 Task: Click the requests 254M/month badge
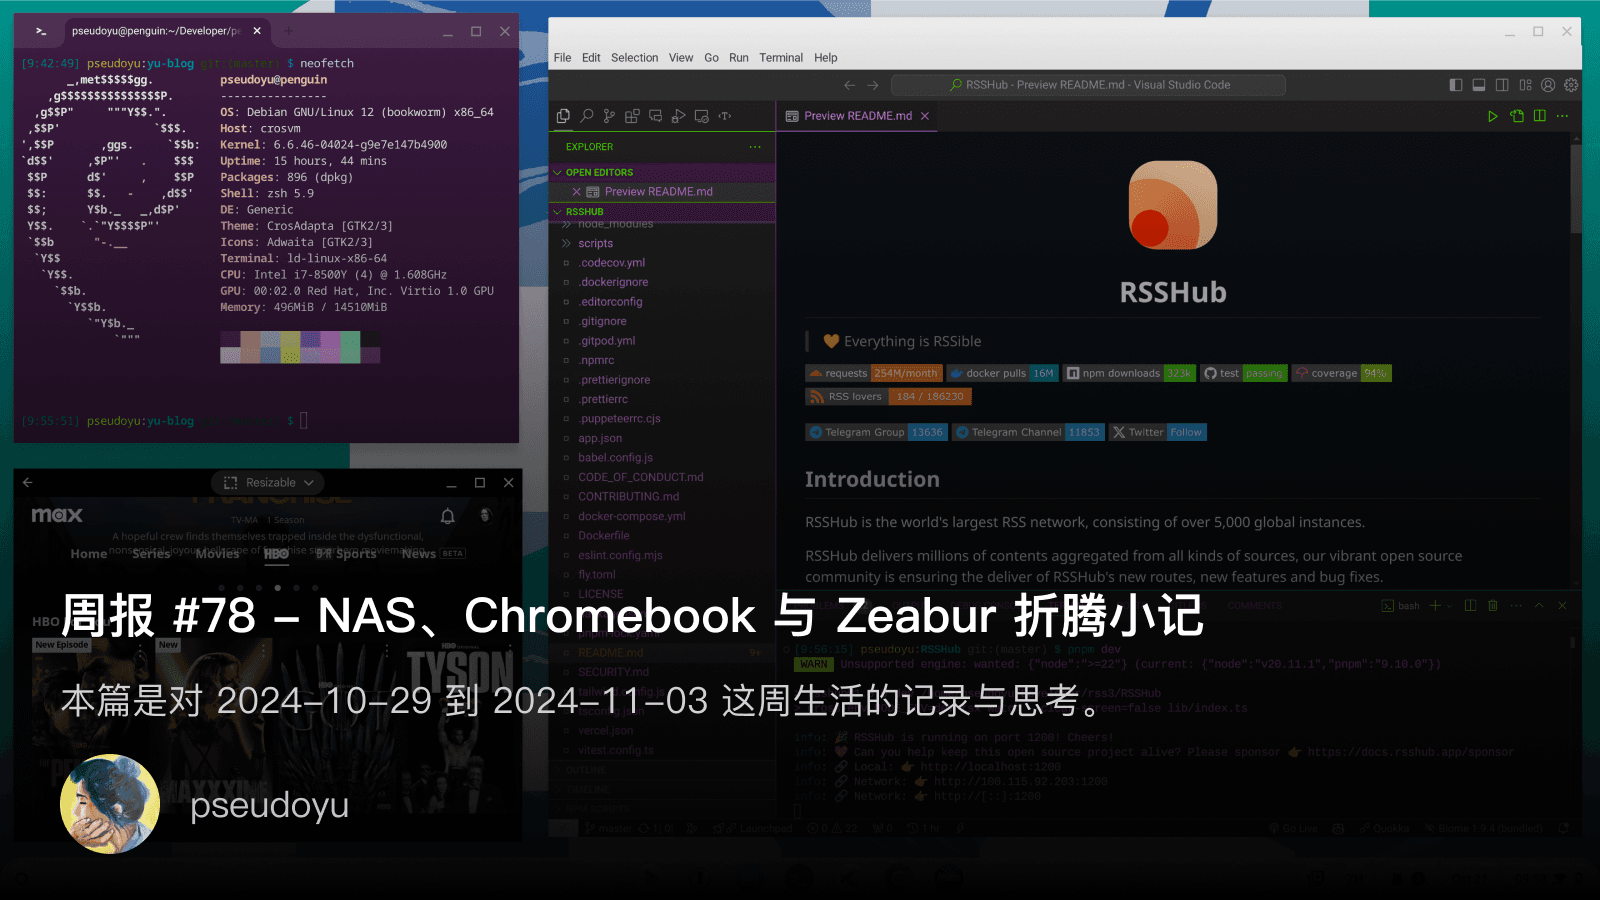tap(874, 373)
